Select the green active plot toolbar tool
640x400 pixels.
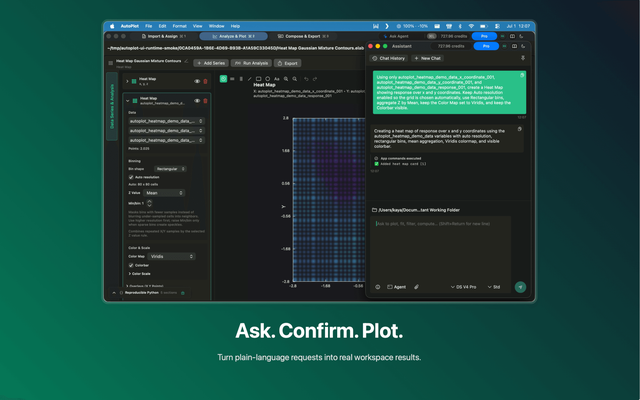[223, 79]
